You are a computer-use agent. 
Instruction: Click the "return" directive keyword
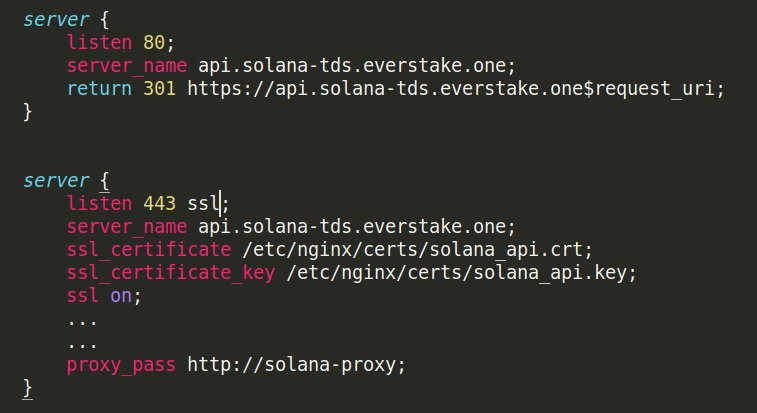pos(97,89)
